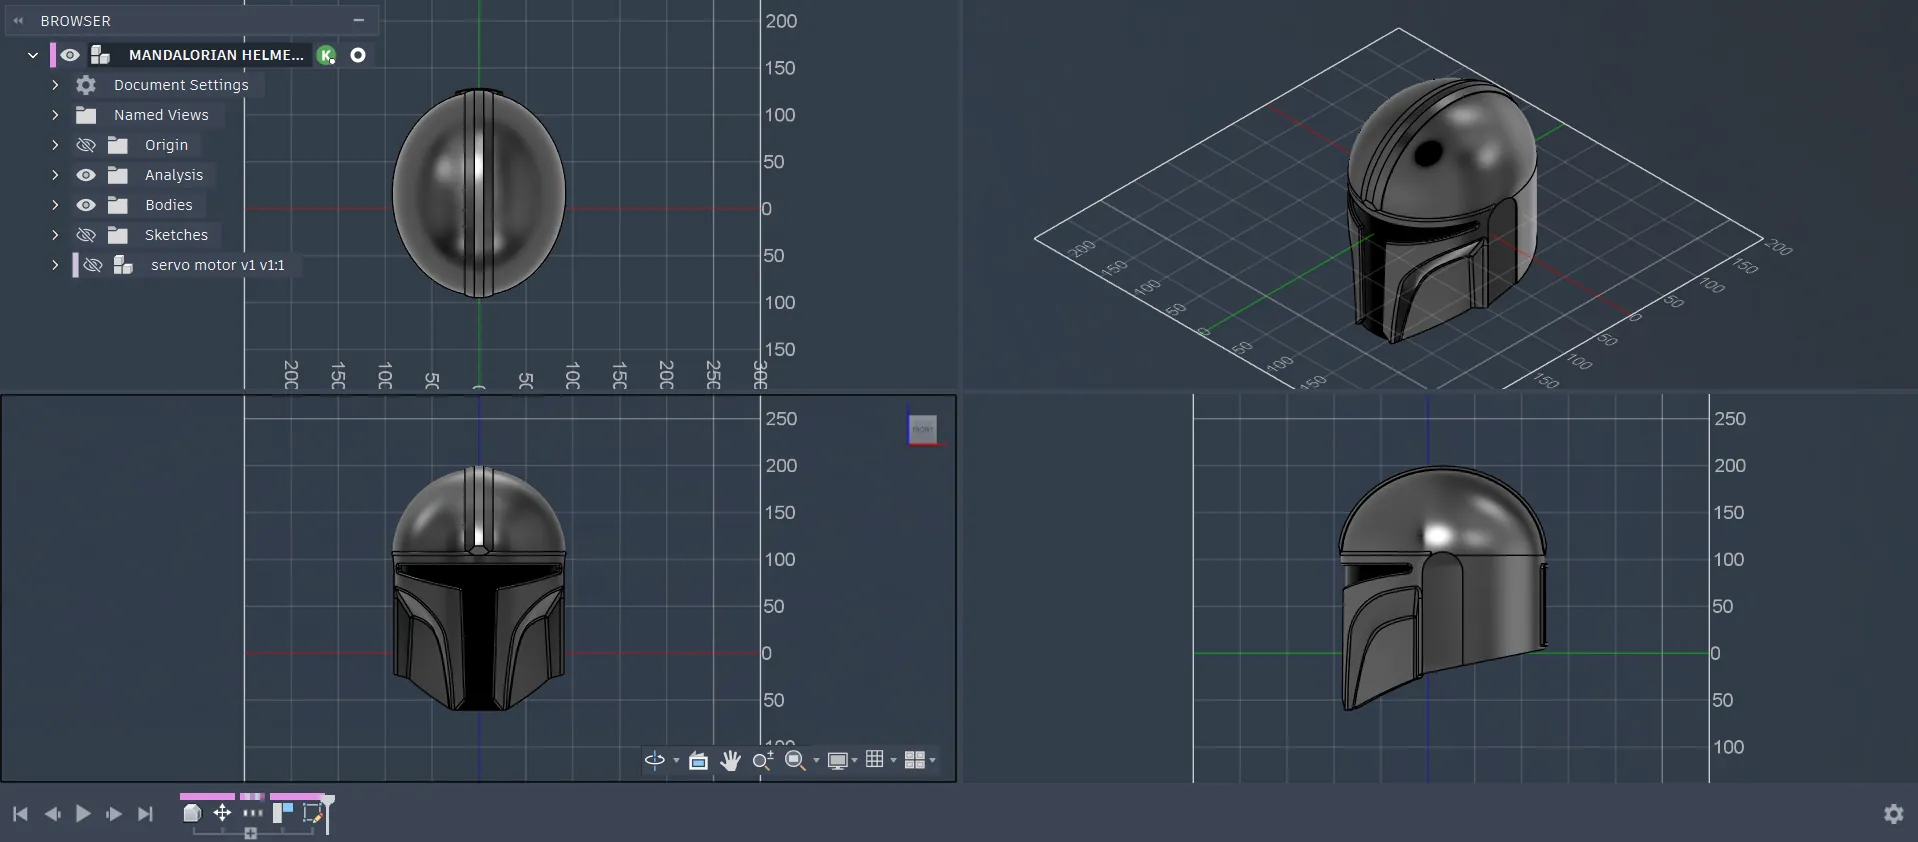Expand the Document Settings node
1918x842 pixels.
point(55,85)
